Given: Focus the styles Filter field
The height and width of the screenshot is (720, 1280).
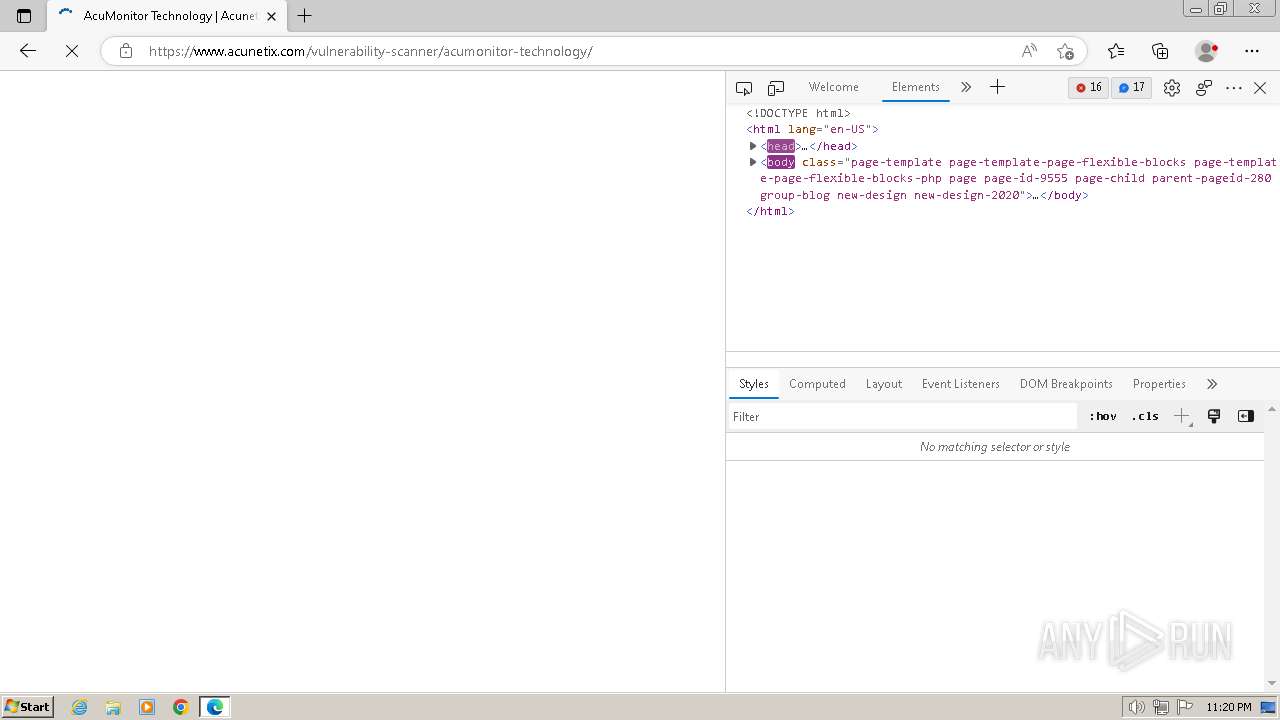Looking at the screenshot, I should 902,417.
